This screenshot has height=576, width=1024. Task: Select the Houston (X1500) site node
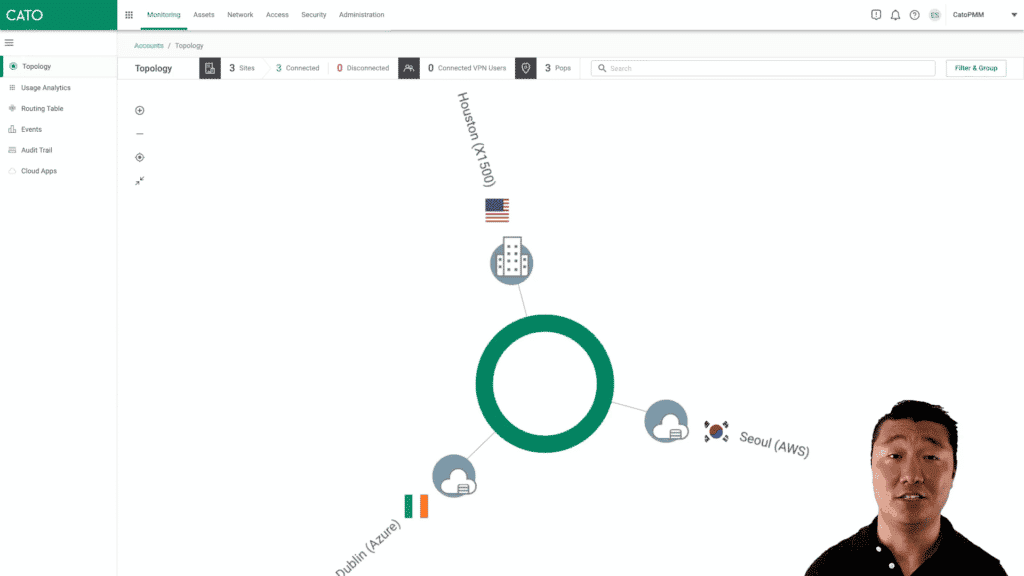pyautogui.click(x=511, y=260)
